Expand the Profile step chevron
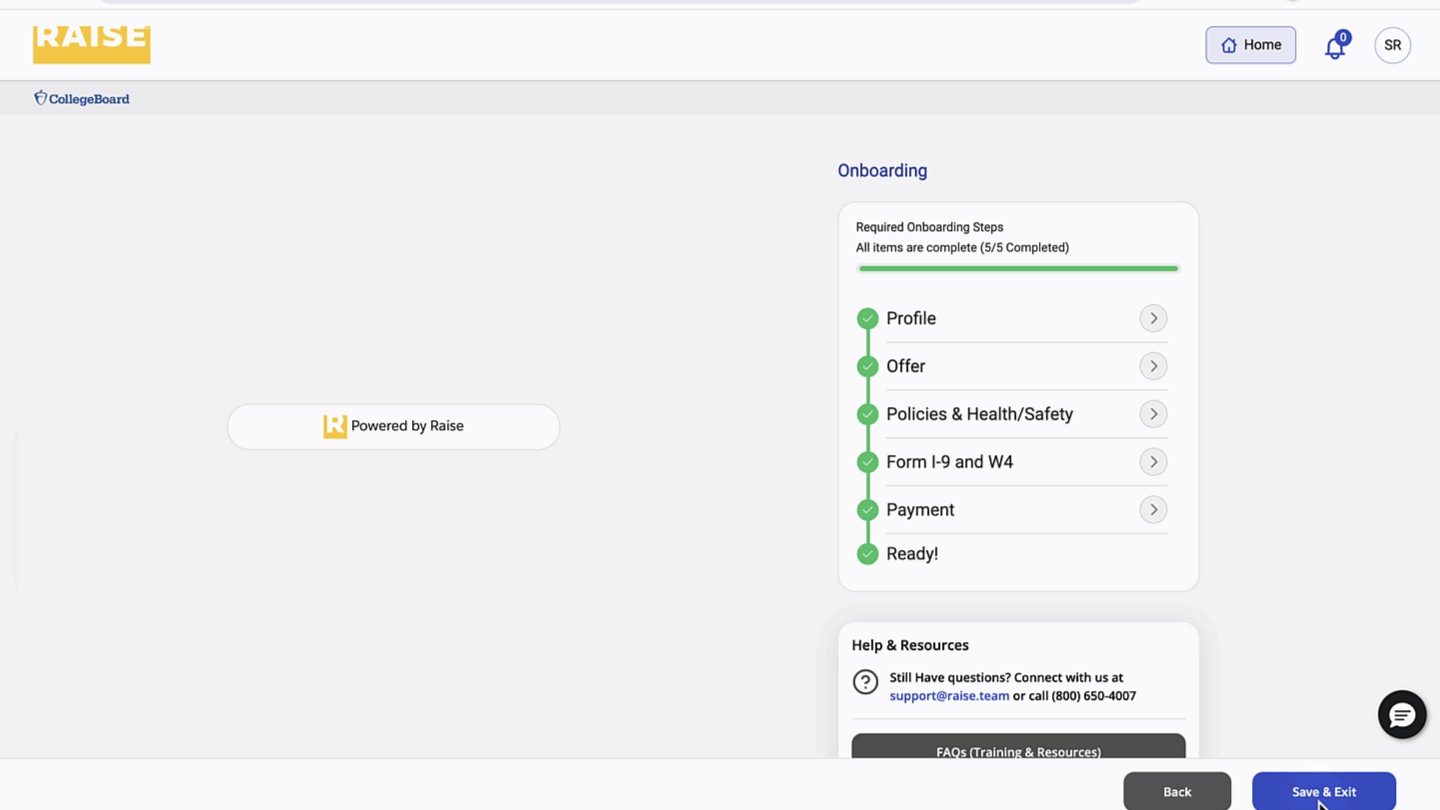 (x=1153, y=319)
